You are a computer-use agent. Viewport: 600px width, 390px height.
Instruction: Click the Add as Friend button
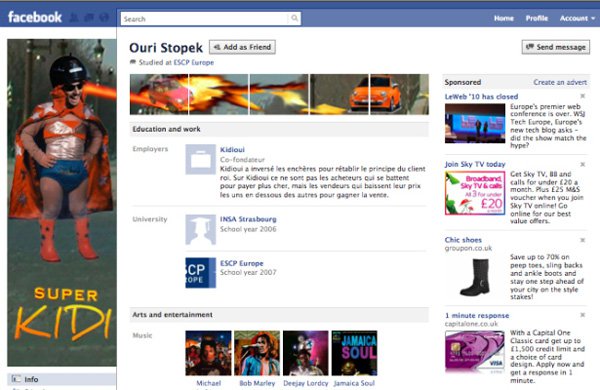click(242, 47)
